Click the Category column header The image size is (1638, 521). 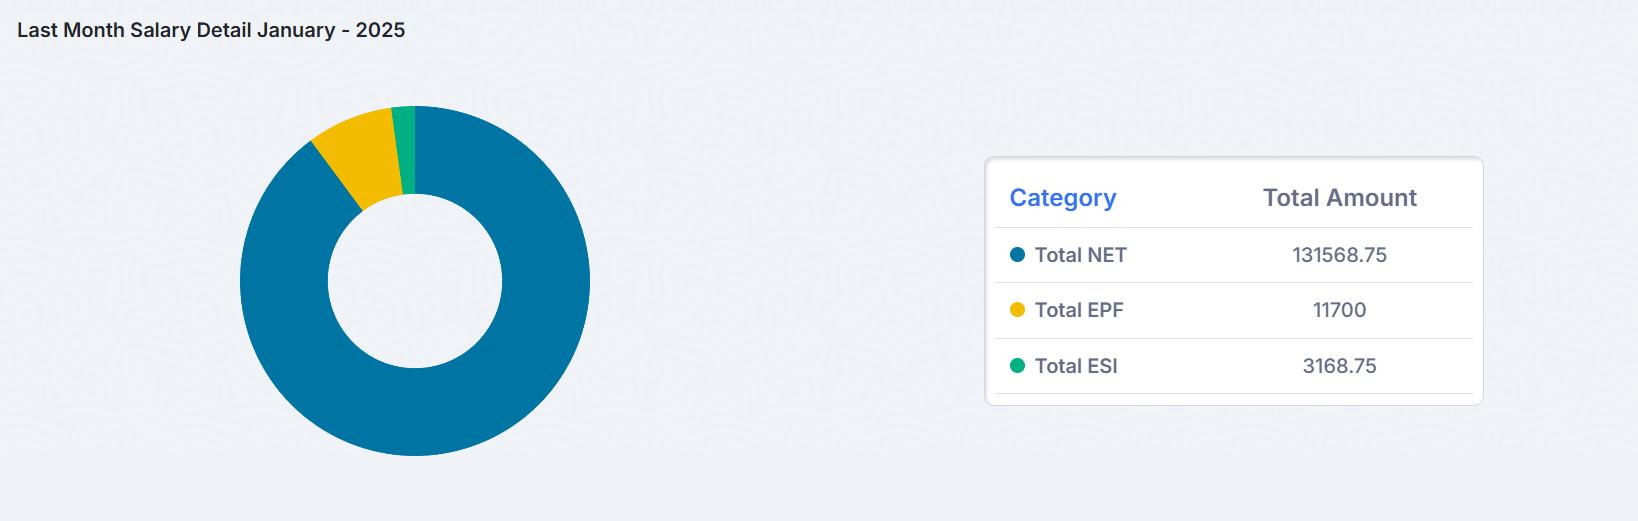1063,198
